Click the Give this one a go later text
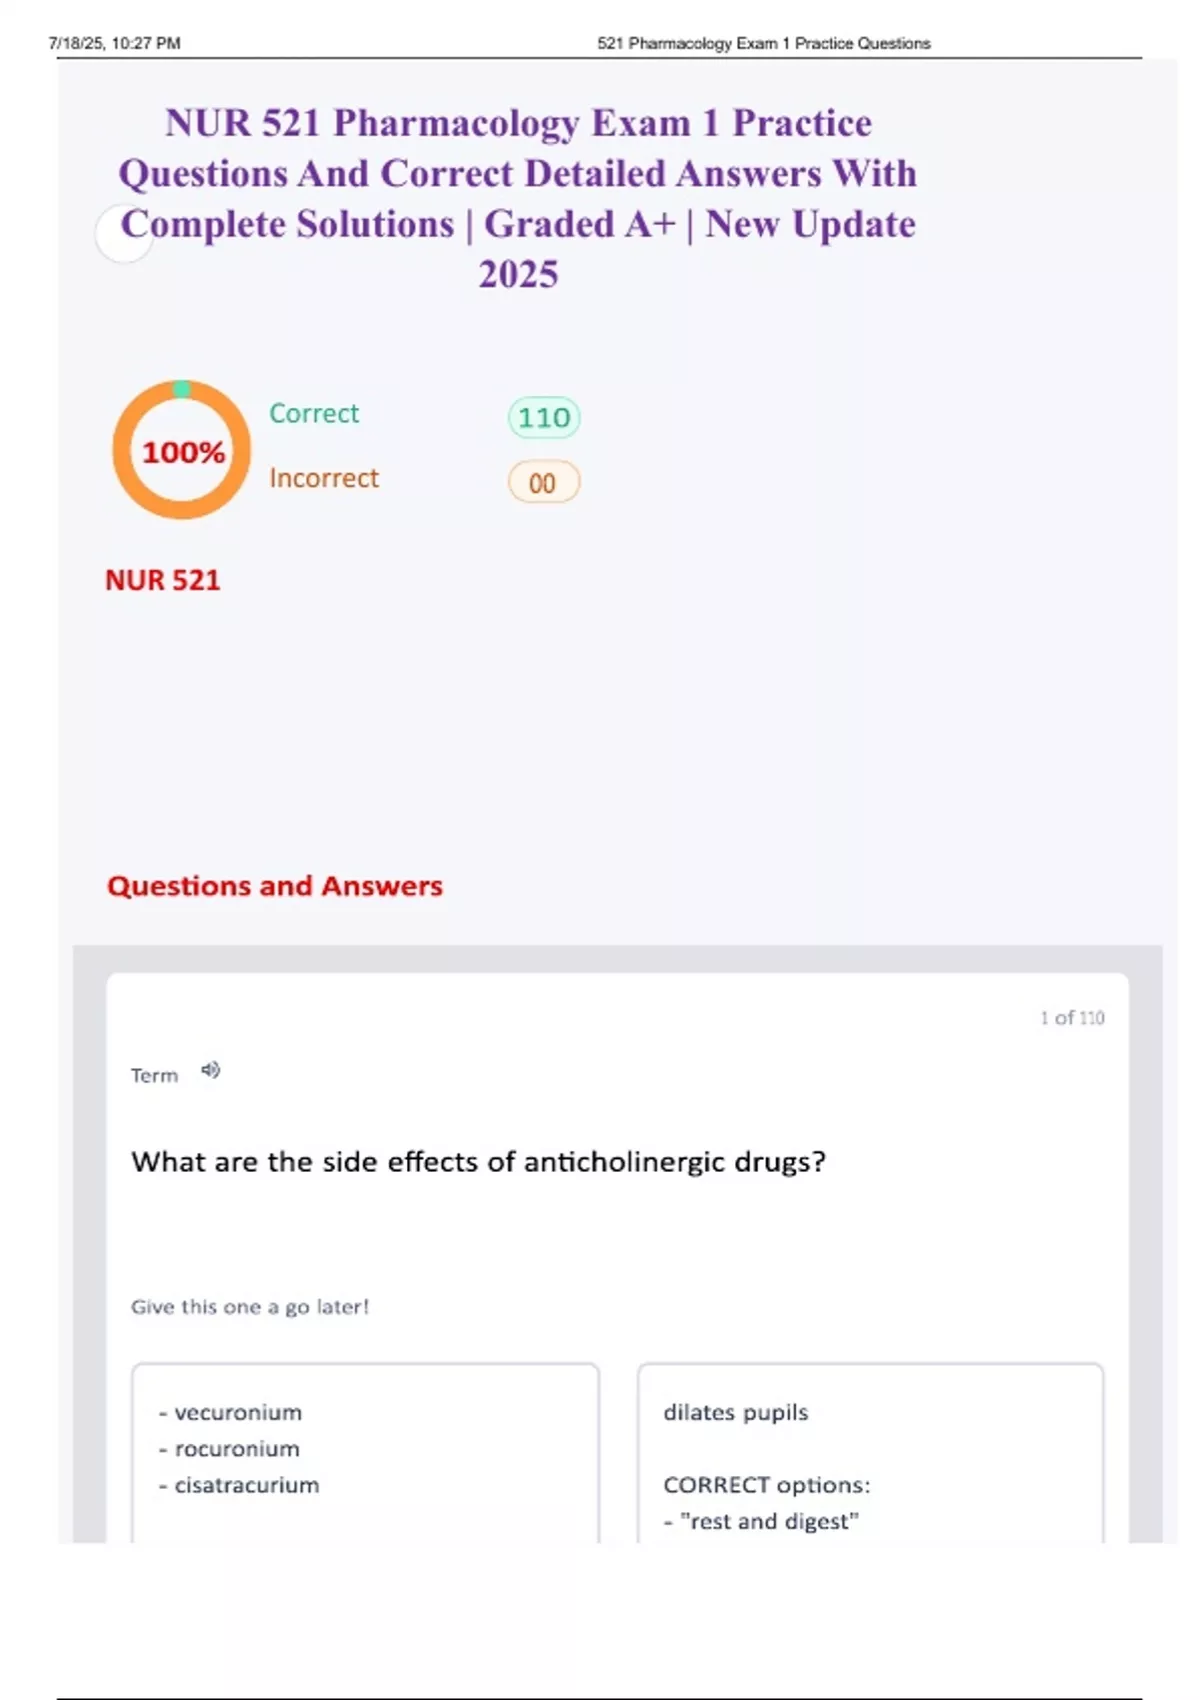 click(250, 1307)
